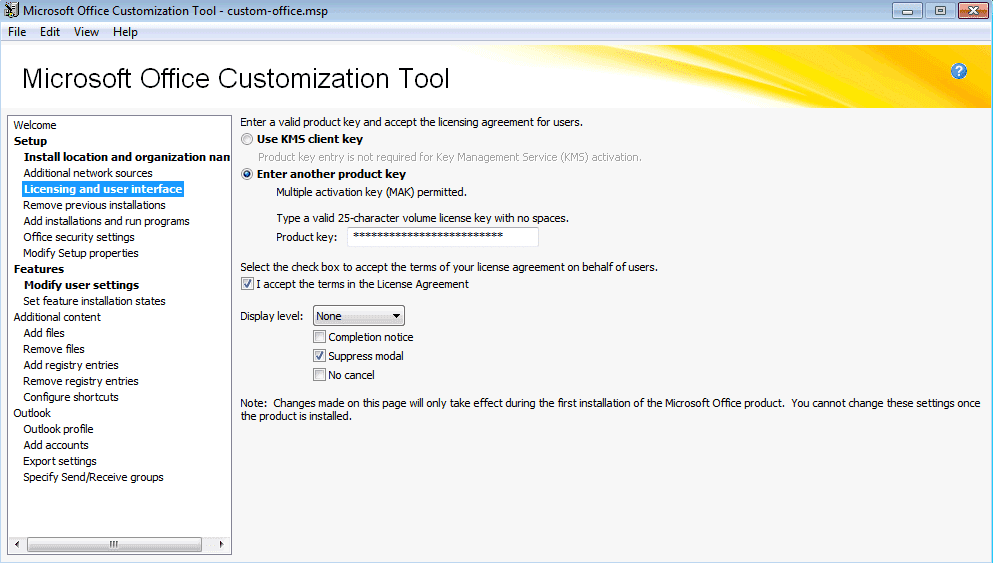This screenshot has width=993, height=563.
Task: Go to the Welcome page
Action: pos(35,125)
